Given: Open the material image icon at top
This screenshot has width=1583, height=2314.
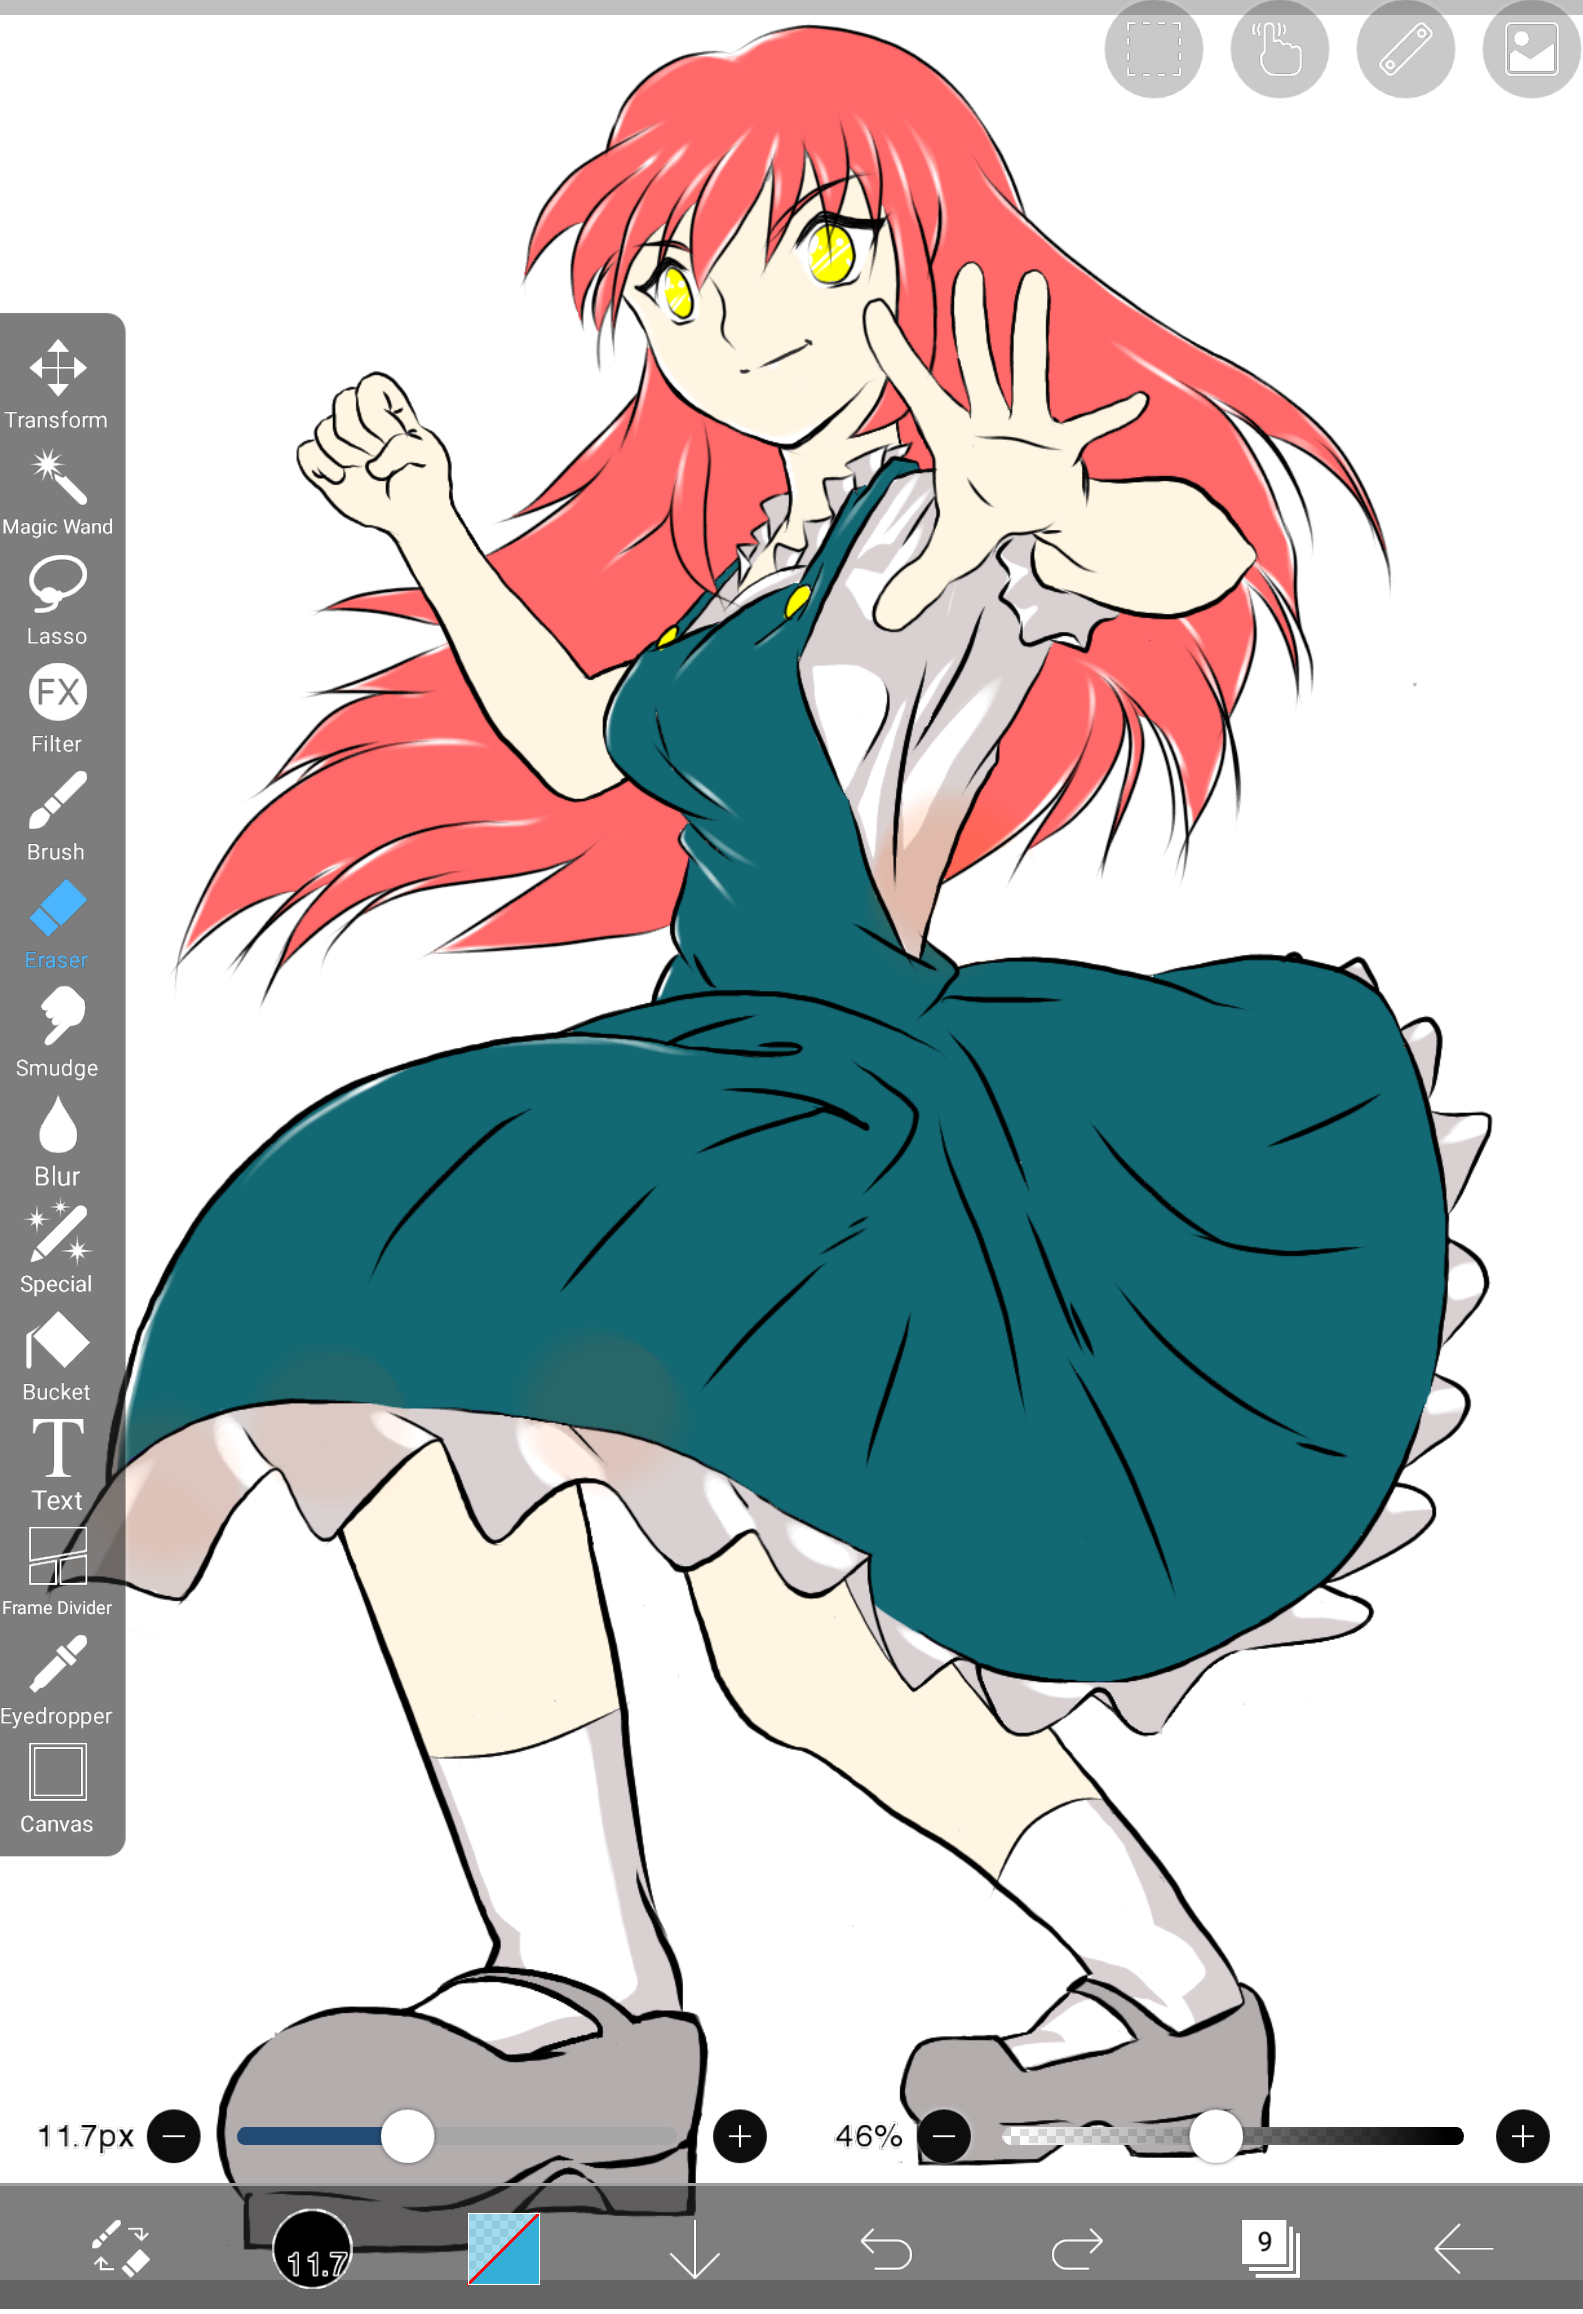Looking at the screenshot, I should click(x=1531, y=49).
